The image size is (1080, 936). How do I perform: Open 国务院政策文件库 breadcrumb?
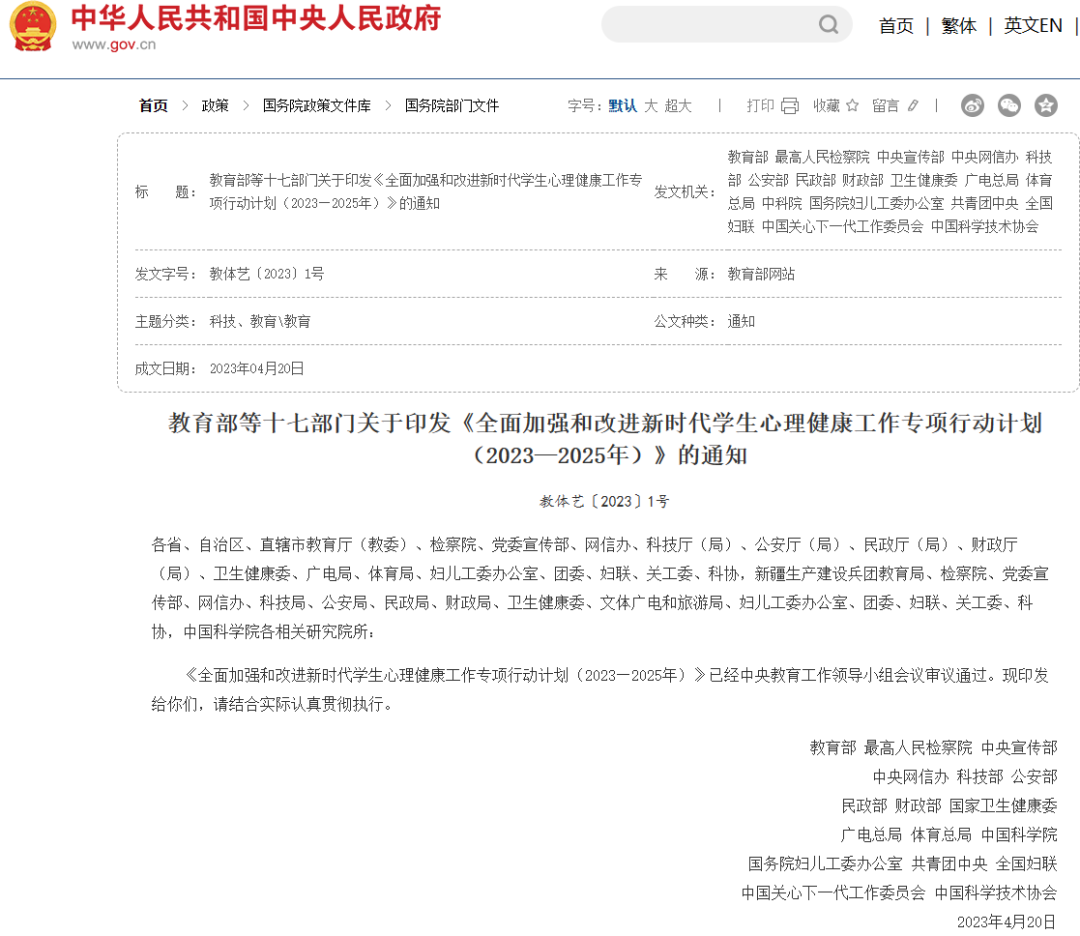click(x=316, y=106)
